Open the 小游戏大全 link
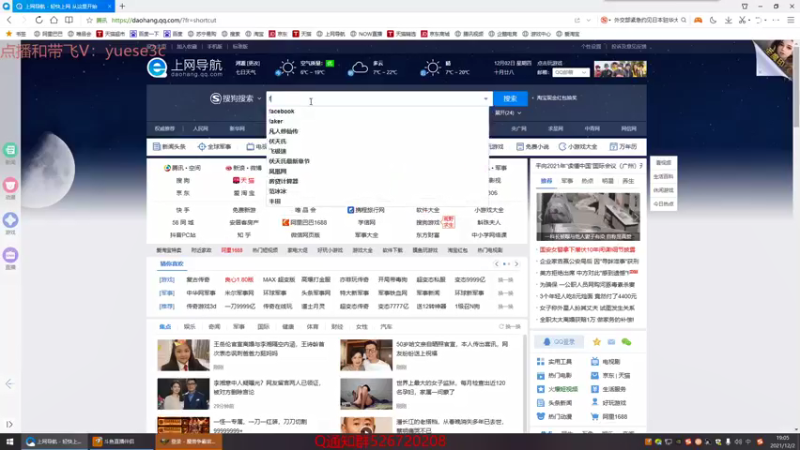Image resolution: width=800 pixels, height=450 pixels. (578, 147)
